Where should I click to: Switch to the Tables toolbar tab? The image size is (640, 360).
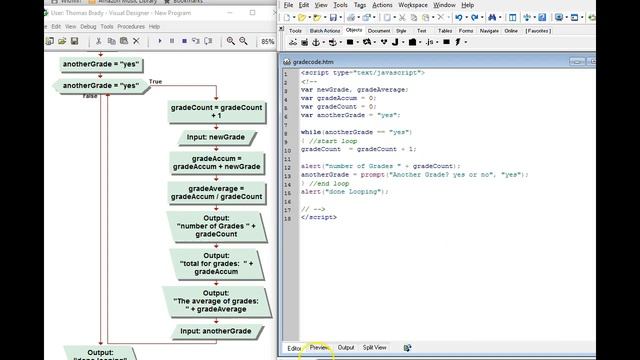pyautogui.click(x=445, y=31)
